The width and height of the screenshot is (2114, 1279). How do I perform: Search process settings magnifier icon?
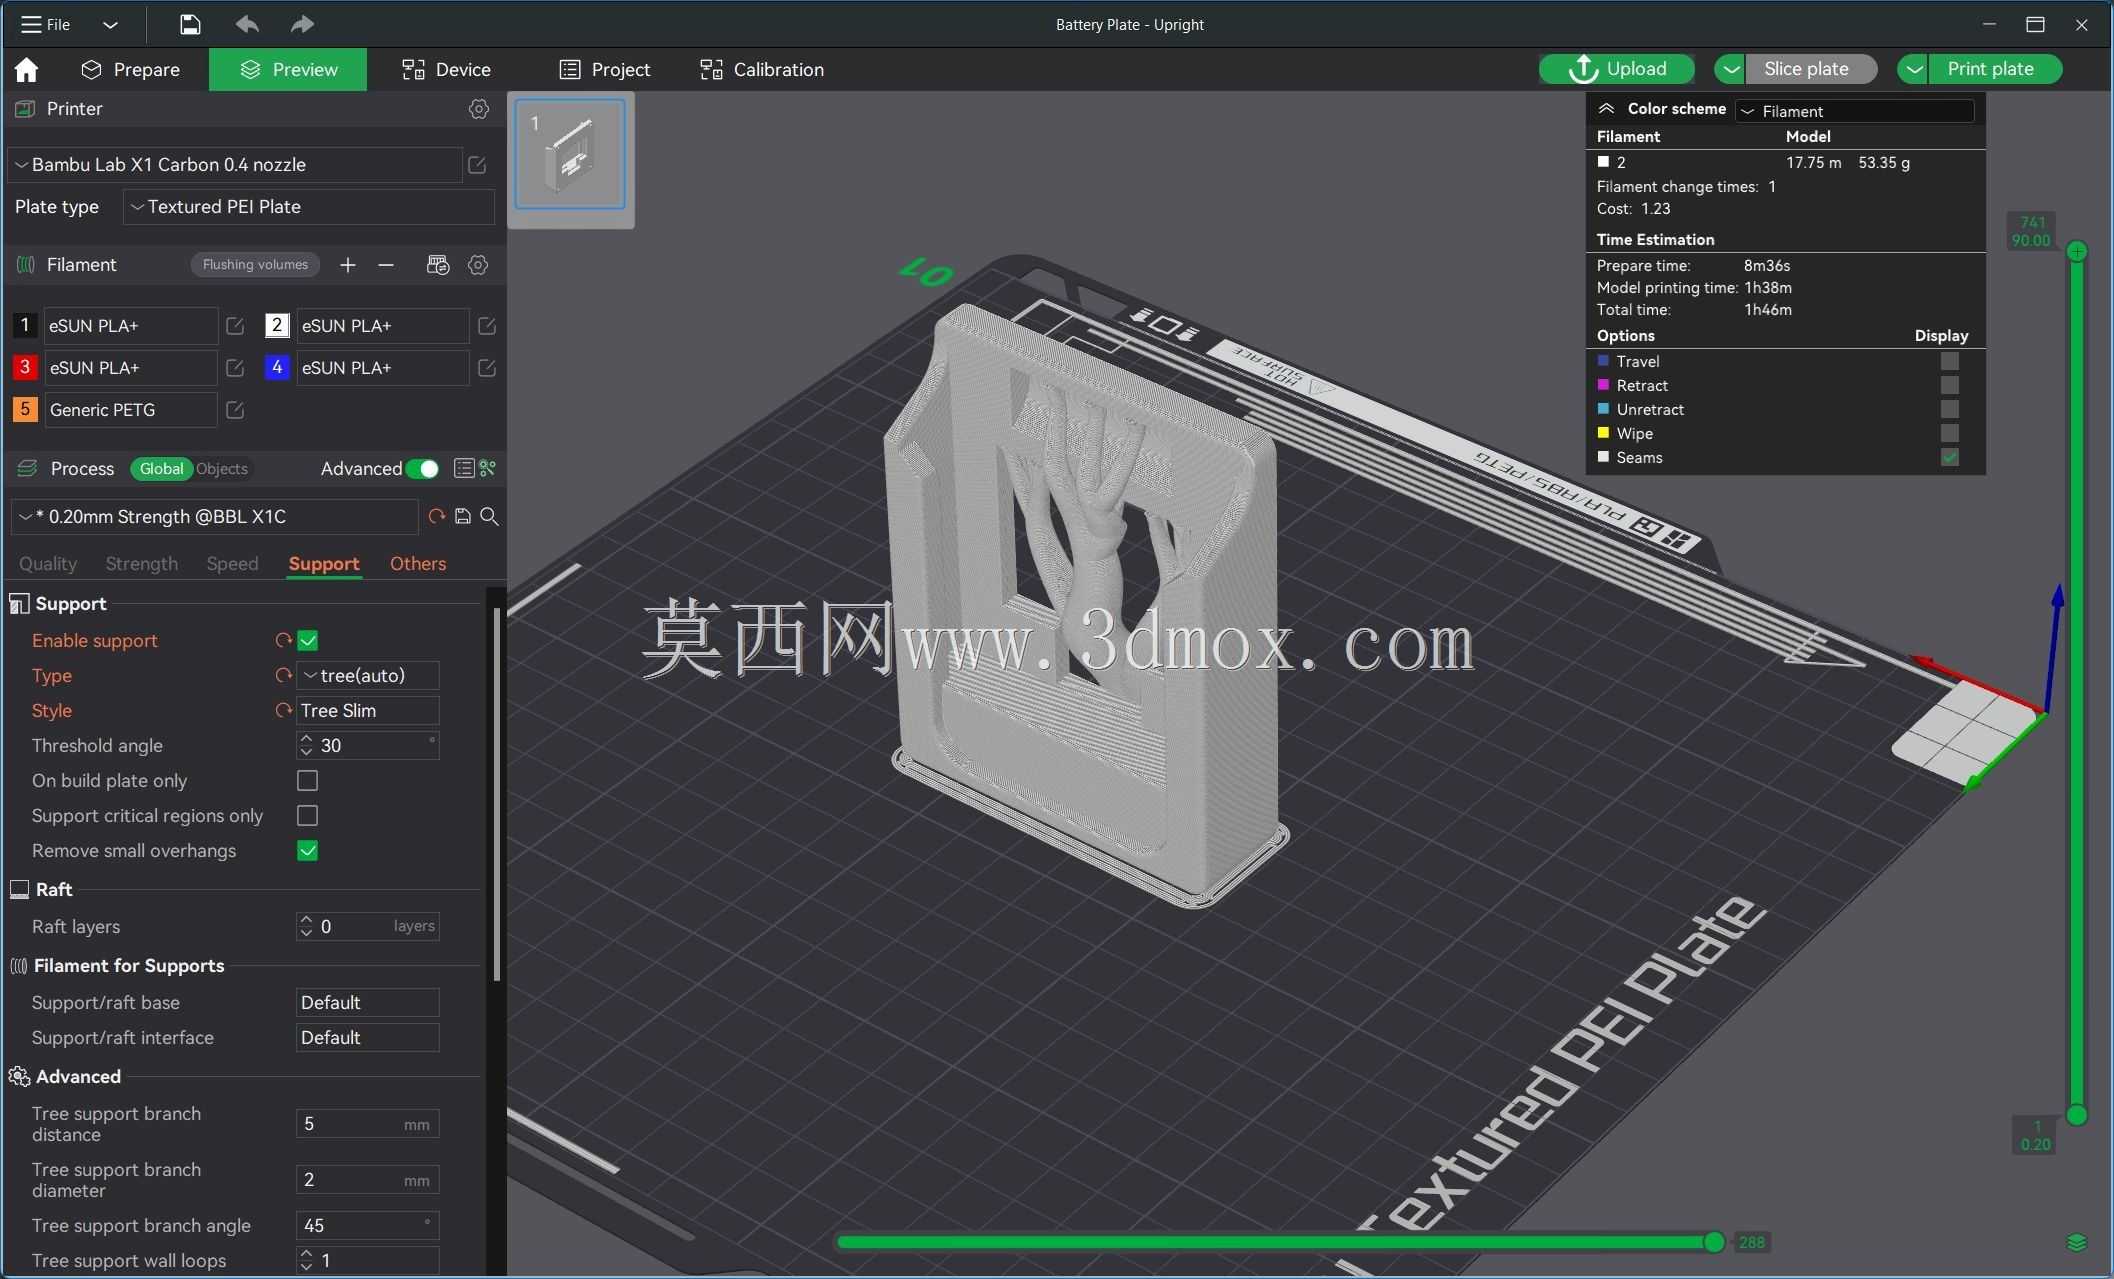point(489,517)
